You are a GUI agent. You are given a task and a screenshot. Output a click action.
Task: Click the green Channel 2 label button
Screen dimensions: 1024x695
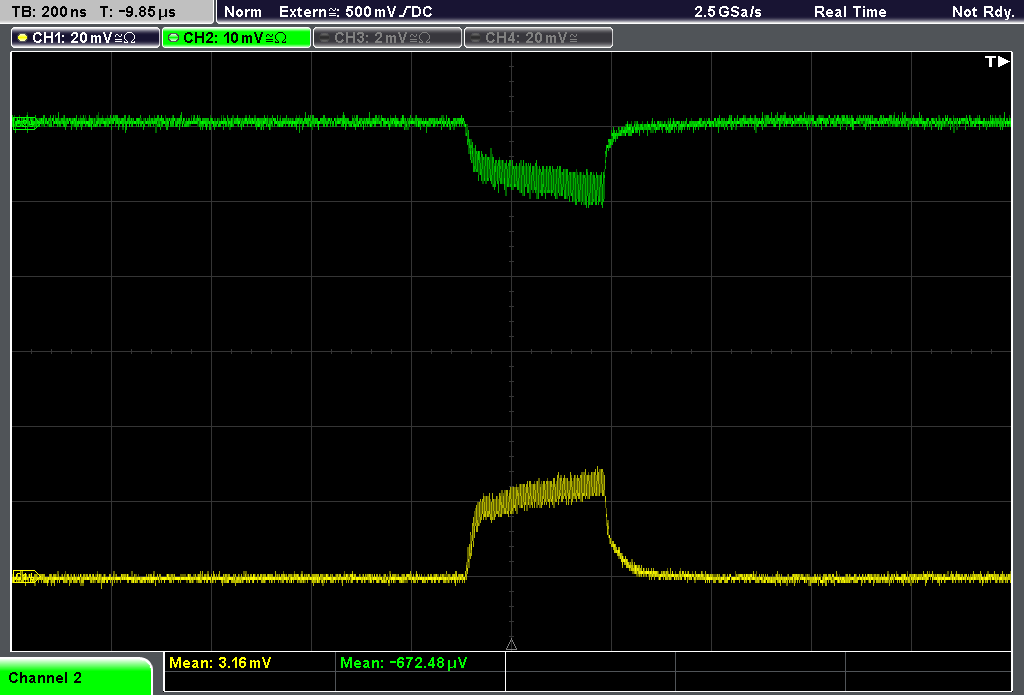[76, 677]
